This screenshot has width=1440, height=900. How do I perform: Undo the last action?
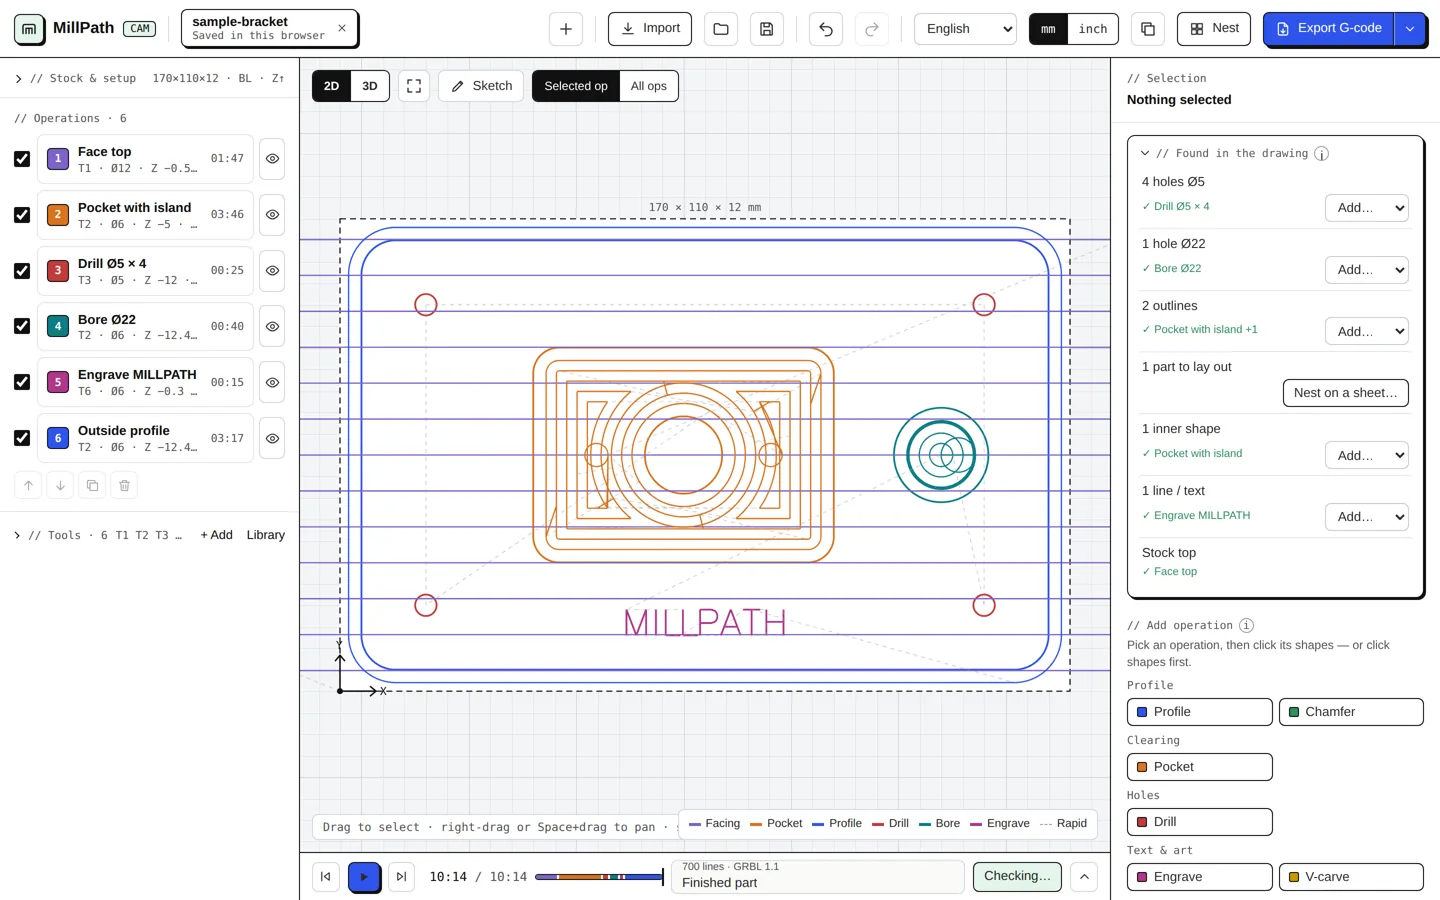(x=826, y=29)
